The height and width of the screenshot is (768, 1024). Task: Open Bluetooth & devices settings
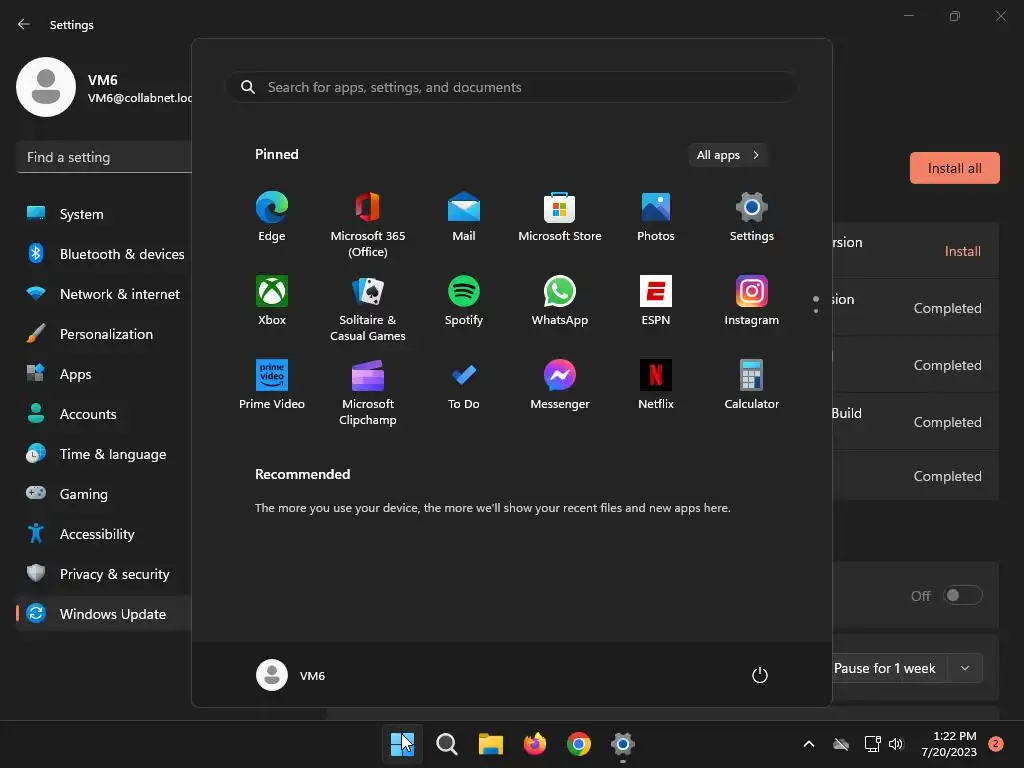point(104,254)
